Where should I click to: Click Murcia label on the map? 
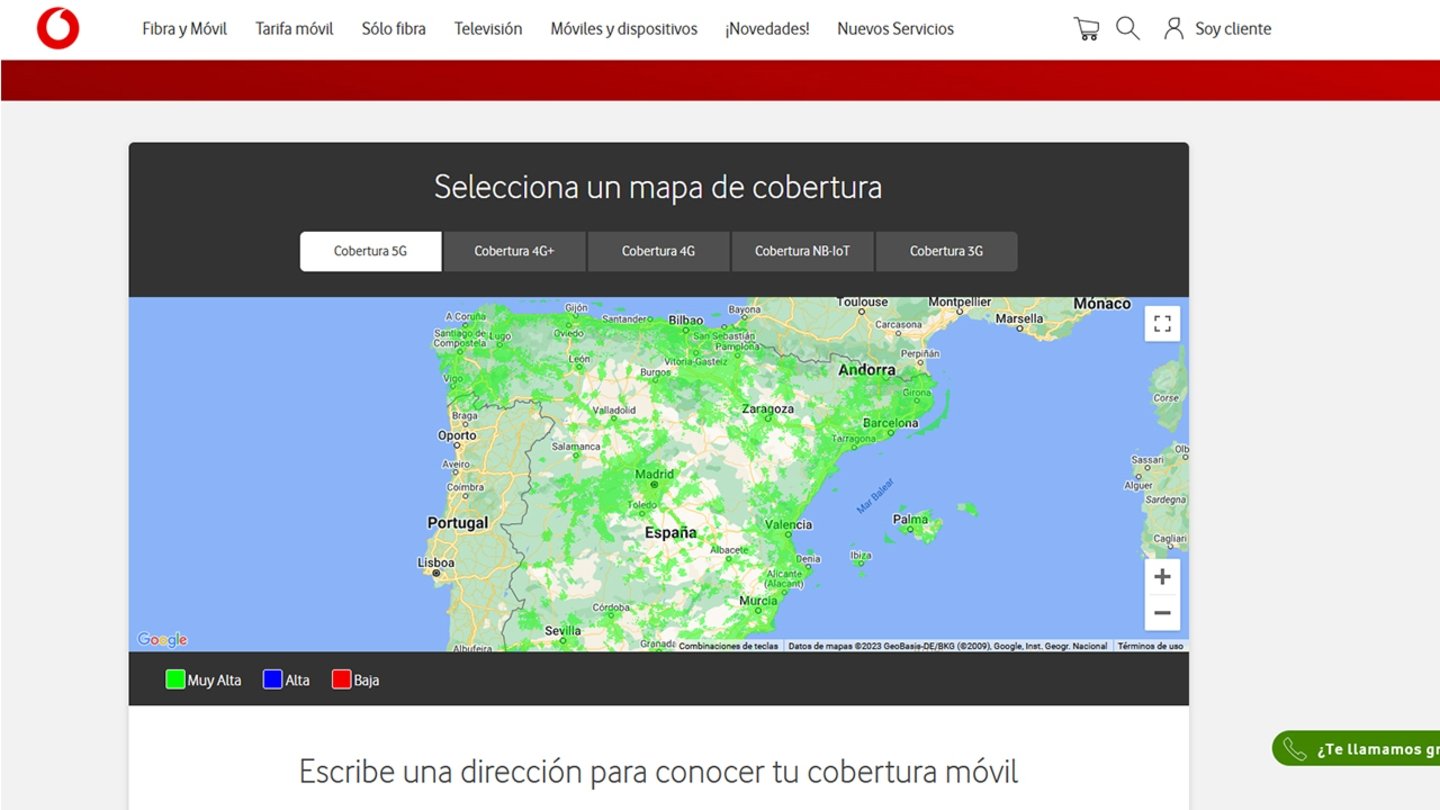758,601
